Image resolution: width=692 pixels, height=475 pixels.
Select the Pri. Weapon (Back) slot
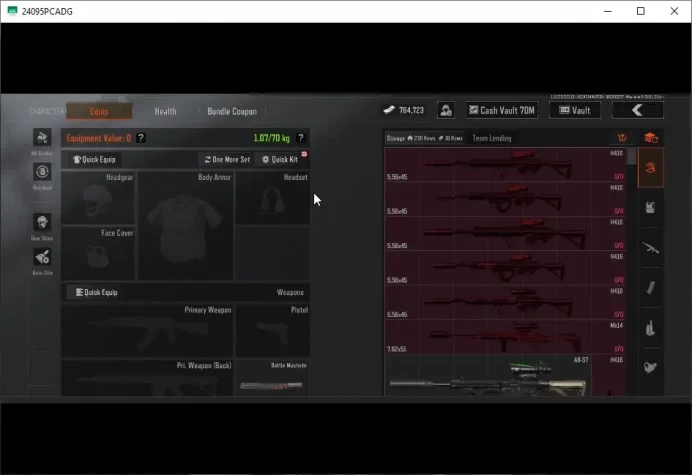[147, 378]
